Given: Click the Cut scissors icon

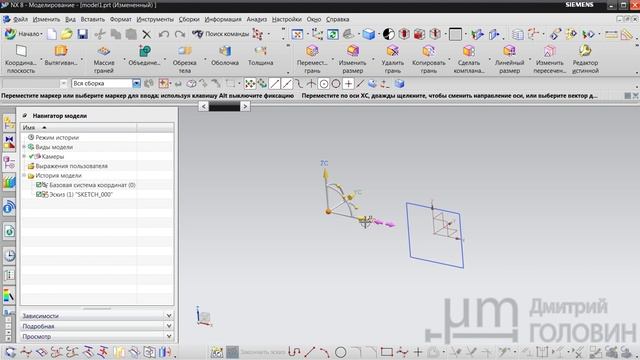Looking at the screenshot, I should point(100,34).
